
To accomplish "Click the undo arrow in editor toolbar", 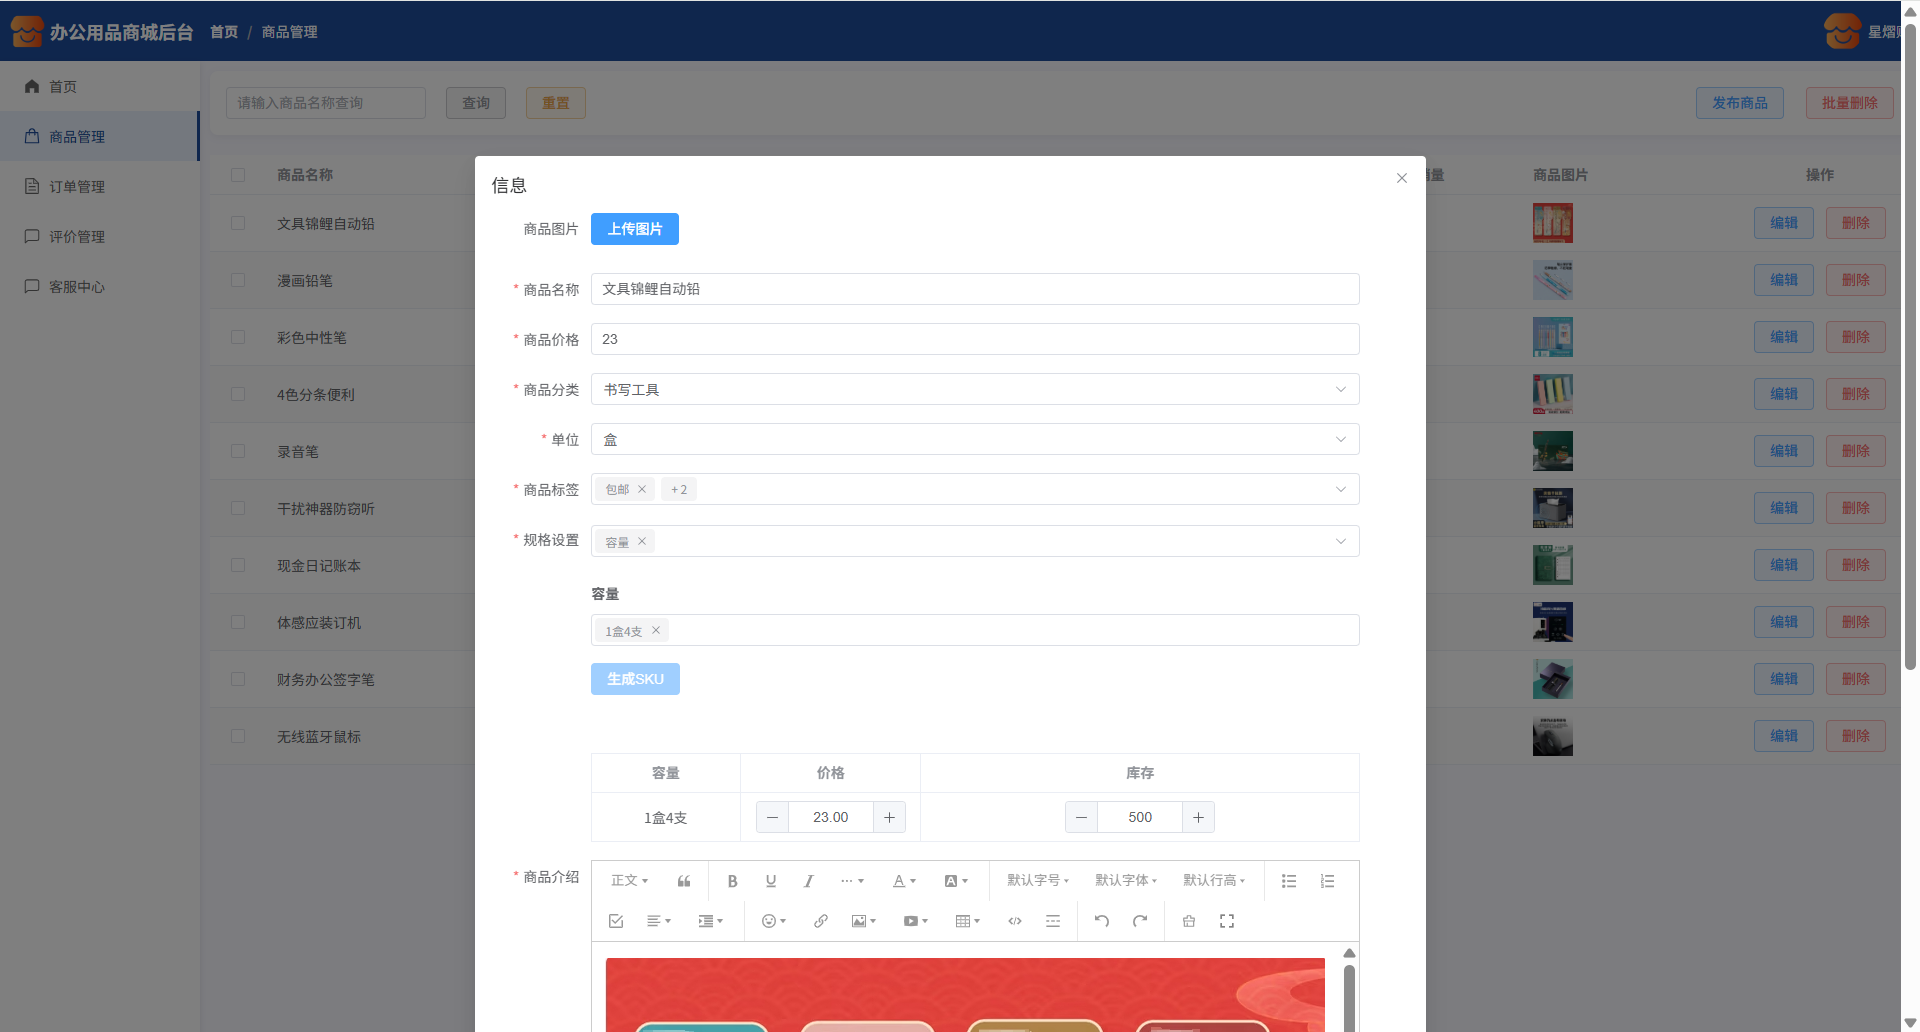I will [1101, 921].
